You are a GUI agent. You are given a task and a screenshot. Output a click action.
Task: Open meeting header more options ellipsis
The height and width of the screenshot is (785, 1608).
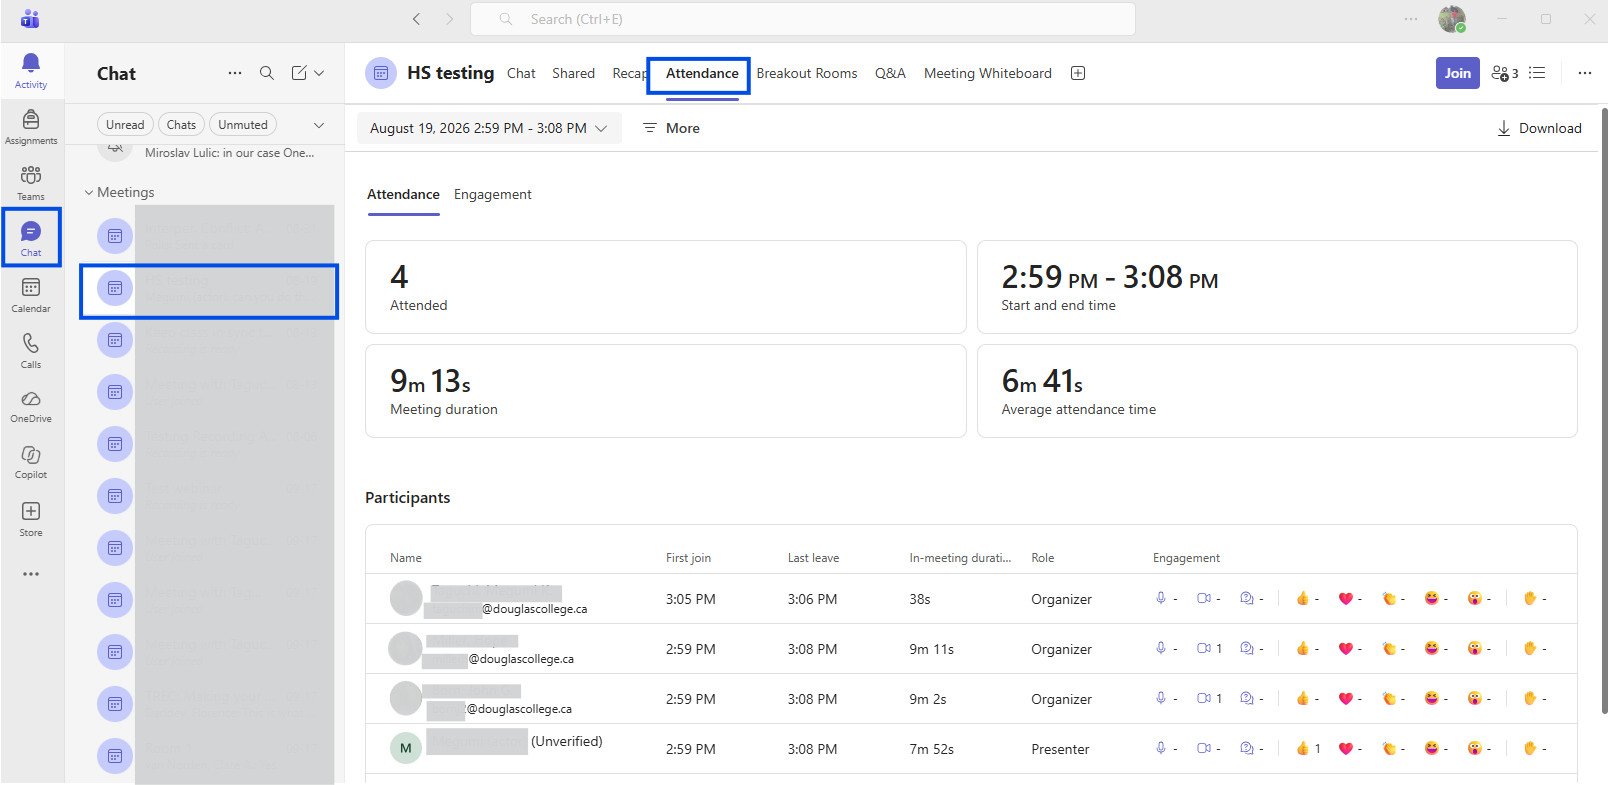[x=1585, y=73]
